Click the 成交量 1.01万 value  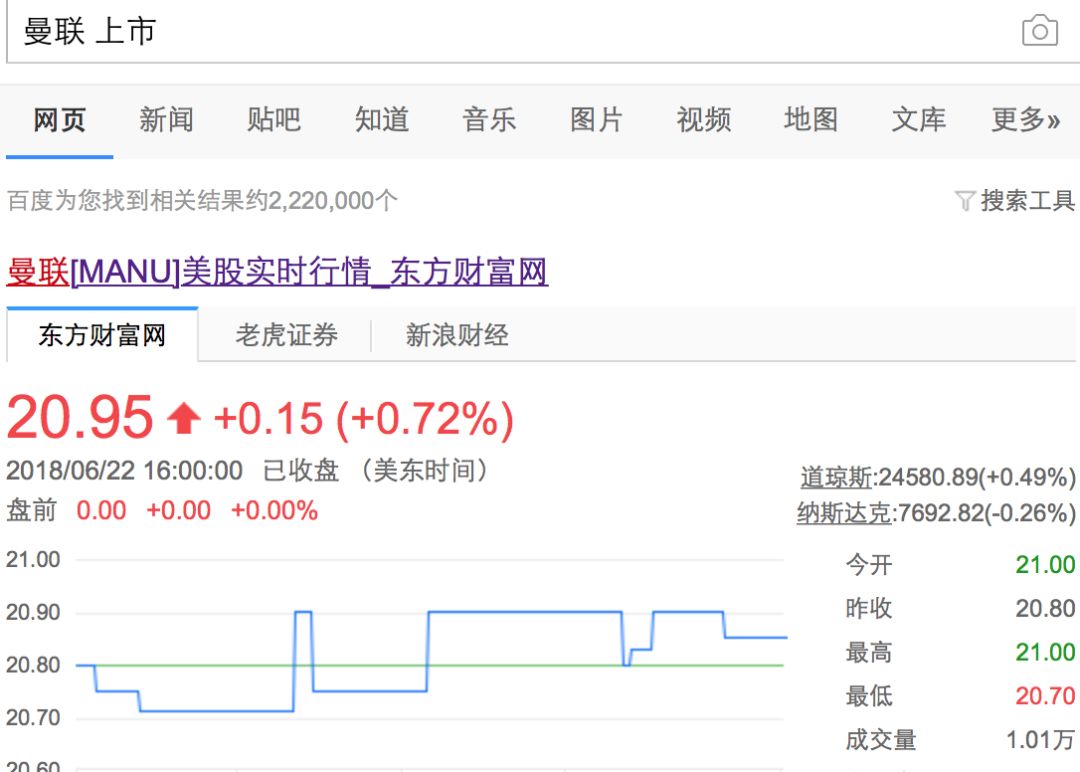click(x=1040, y=740)
